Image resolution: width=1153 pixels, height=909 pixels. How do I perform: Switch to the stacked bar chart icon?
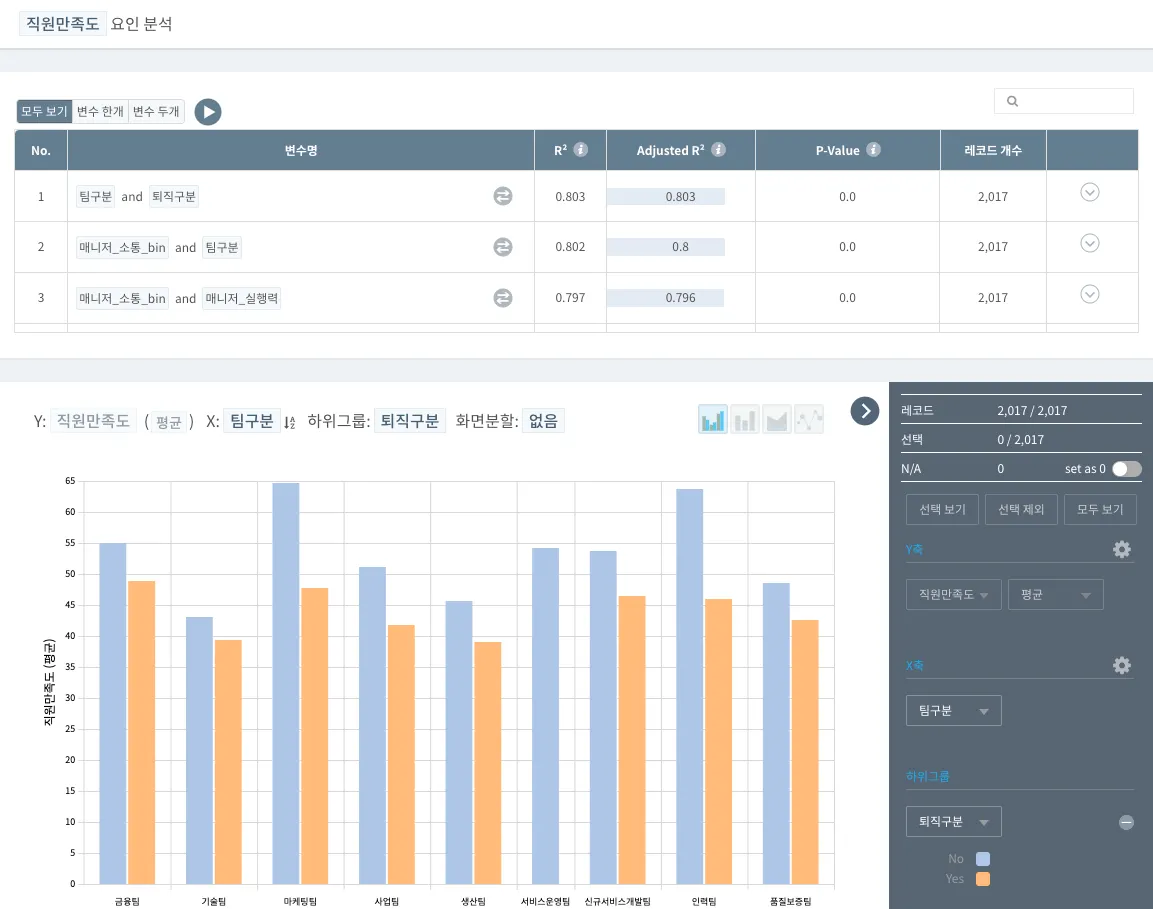click(745, 420)
